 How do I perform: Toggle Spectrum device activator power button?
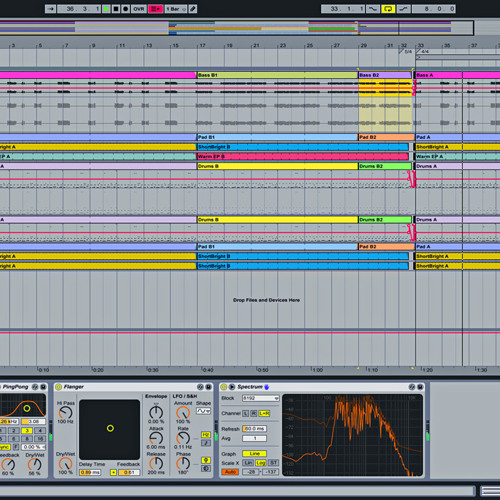click(224, 387)
